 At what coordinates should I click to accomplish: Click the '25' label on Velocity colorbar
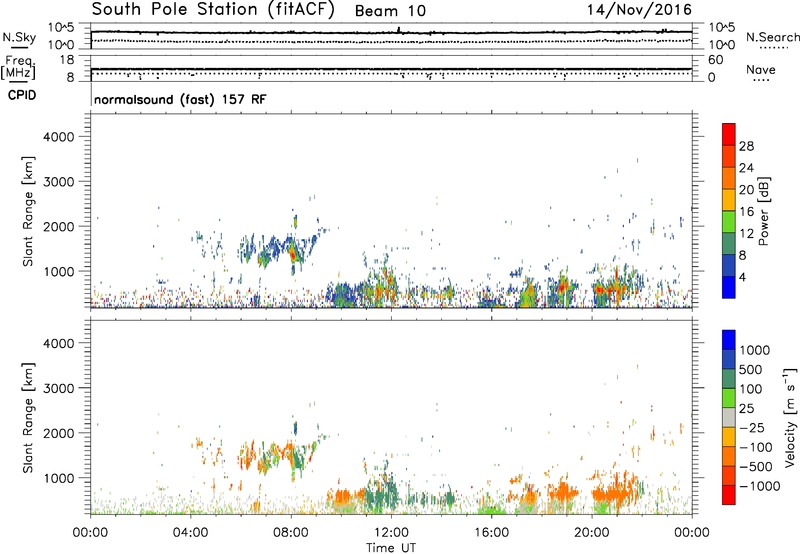[747, 409]
